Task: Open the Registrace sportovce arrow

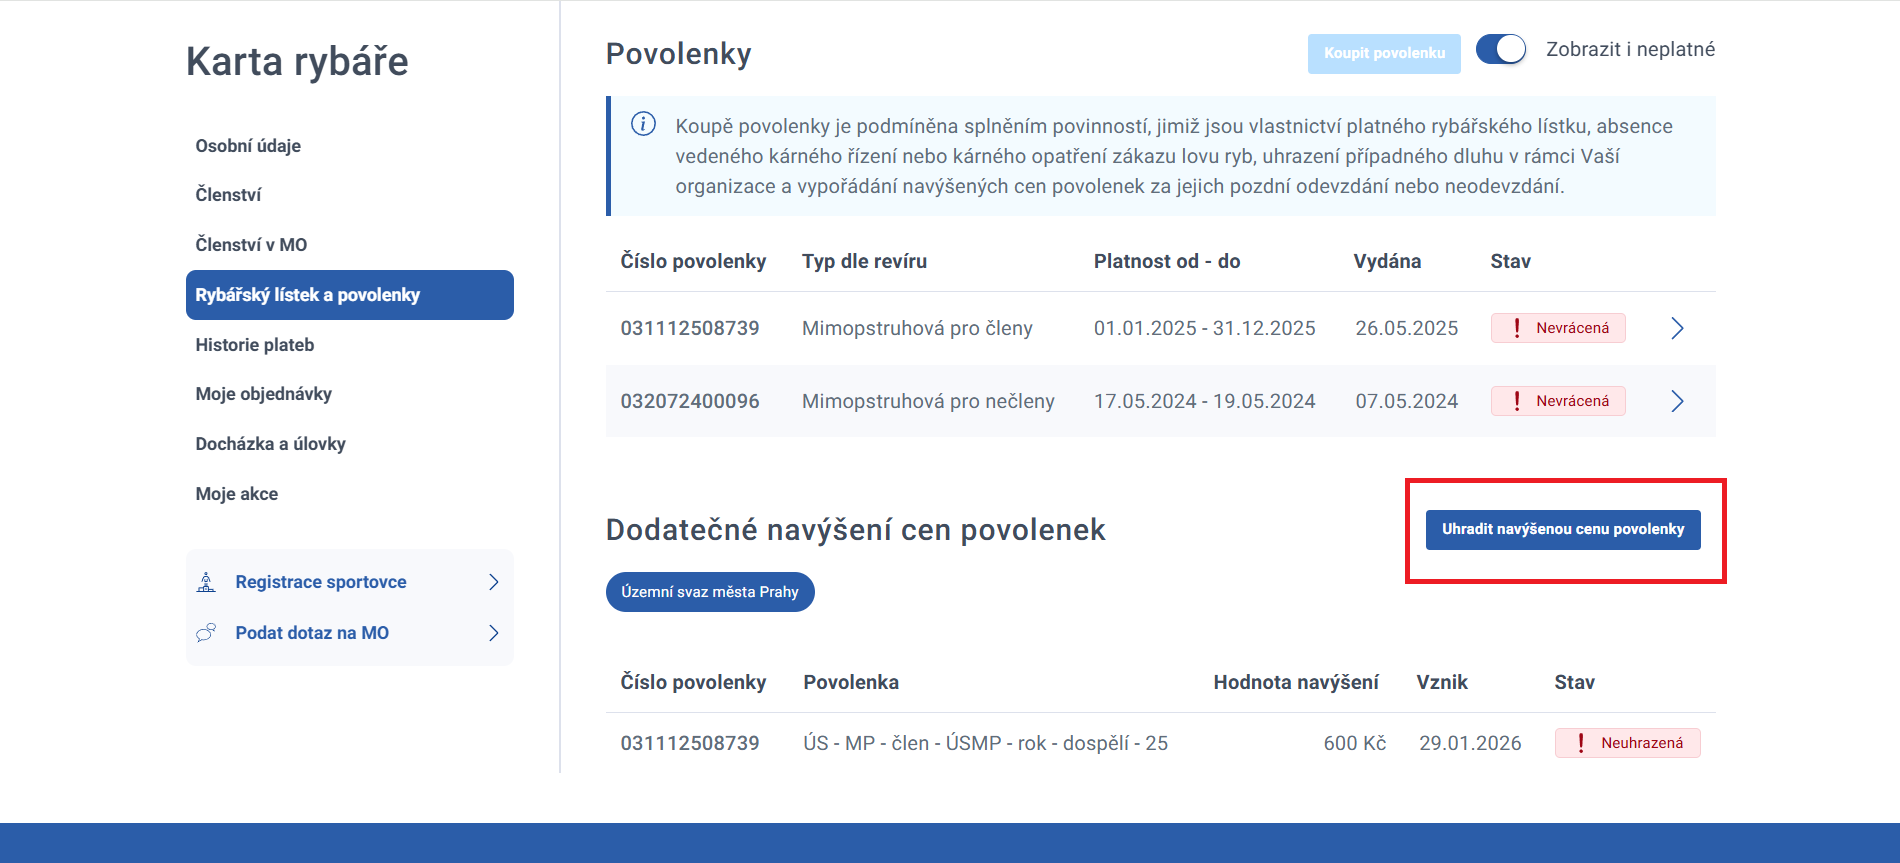Action: (493, 582)
